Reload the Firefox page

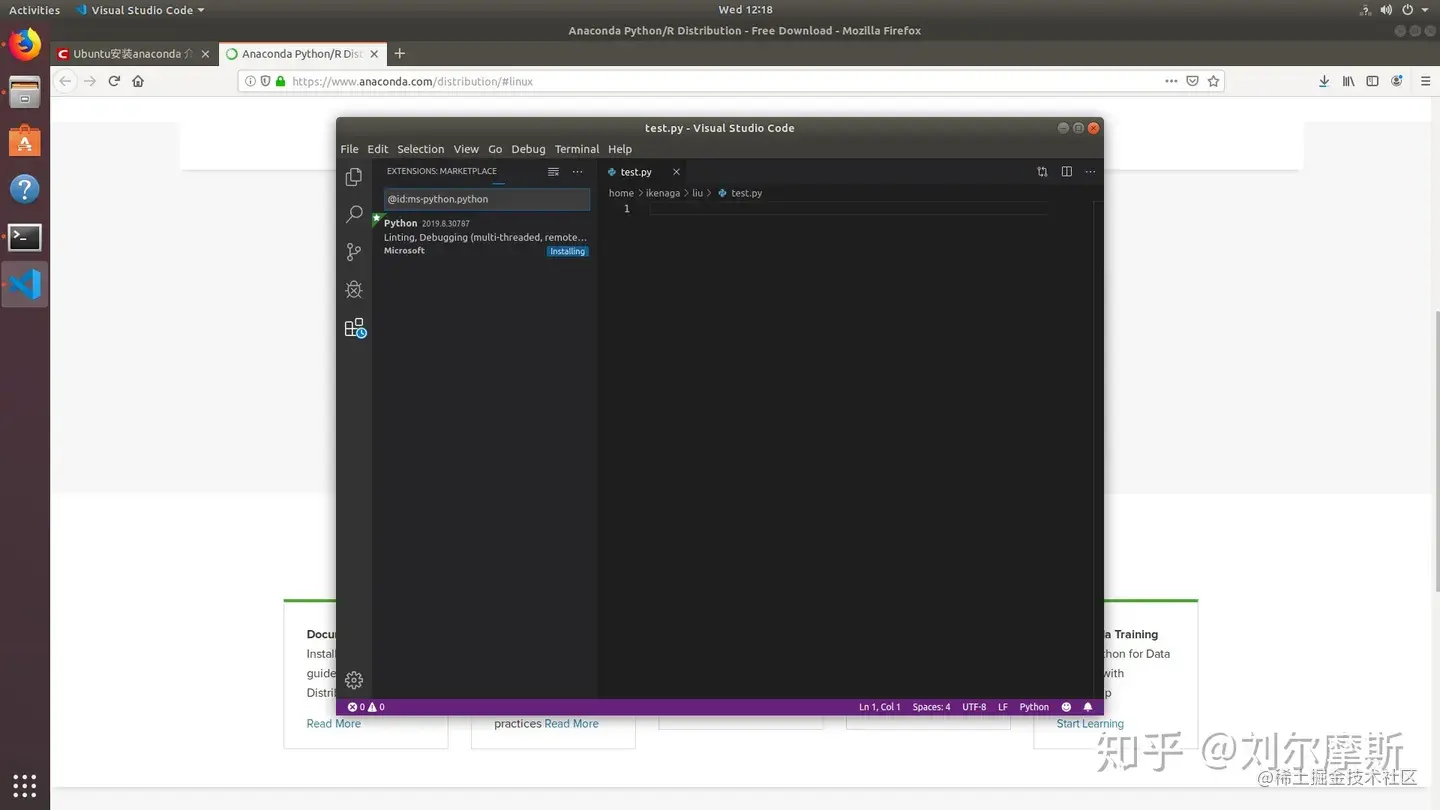(x=114, y=81)
